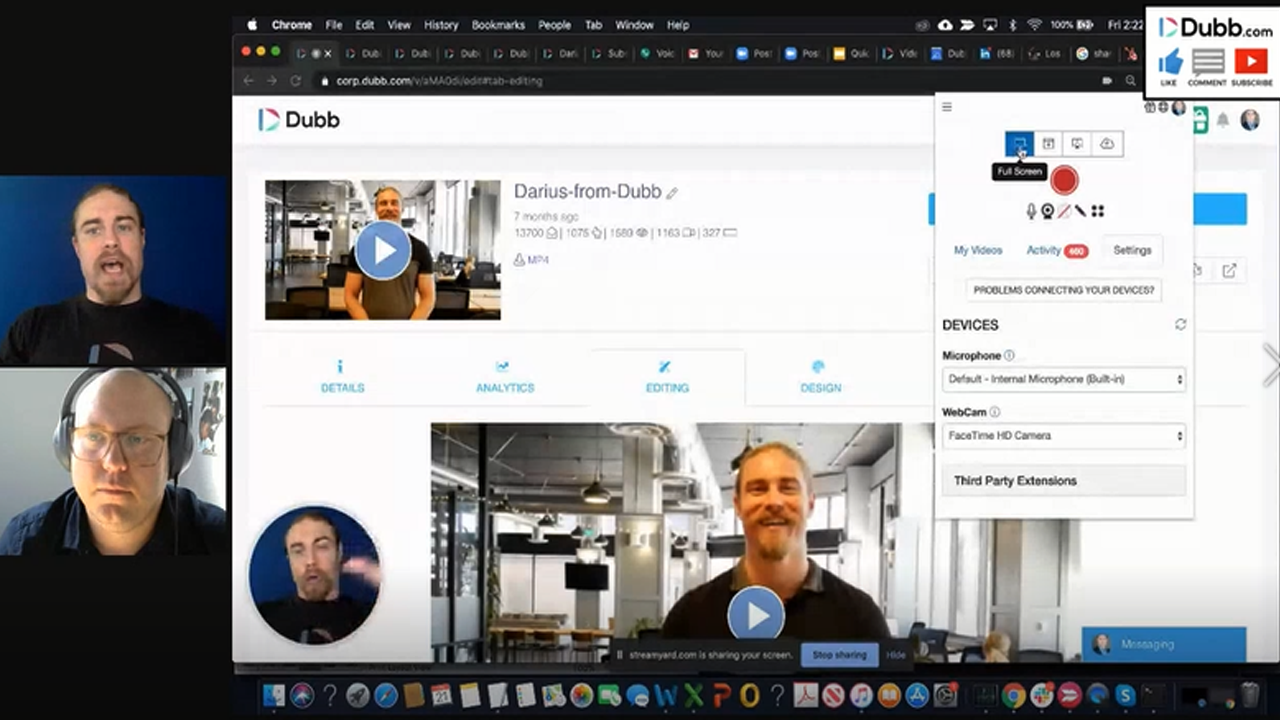Open Finder from the Dock
Screen dimensions: 1280x720
pos(274,695)
